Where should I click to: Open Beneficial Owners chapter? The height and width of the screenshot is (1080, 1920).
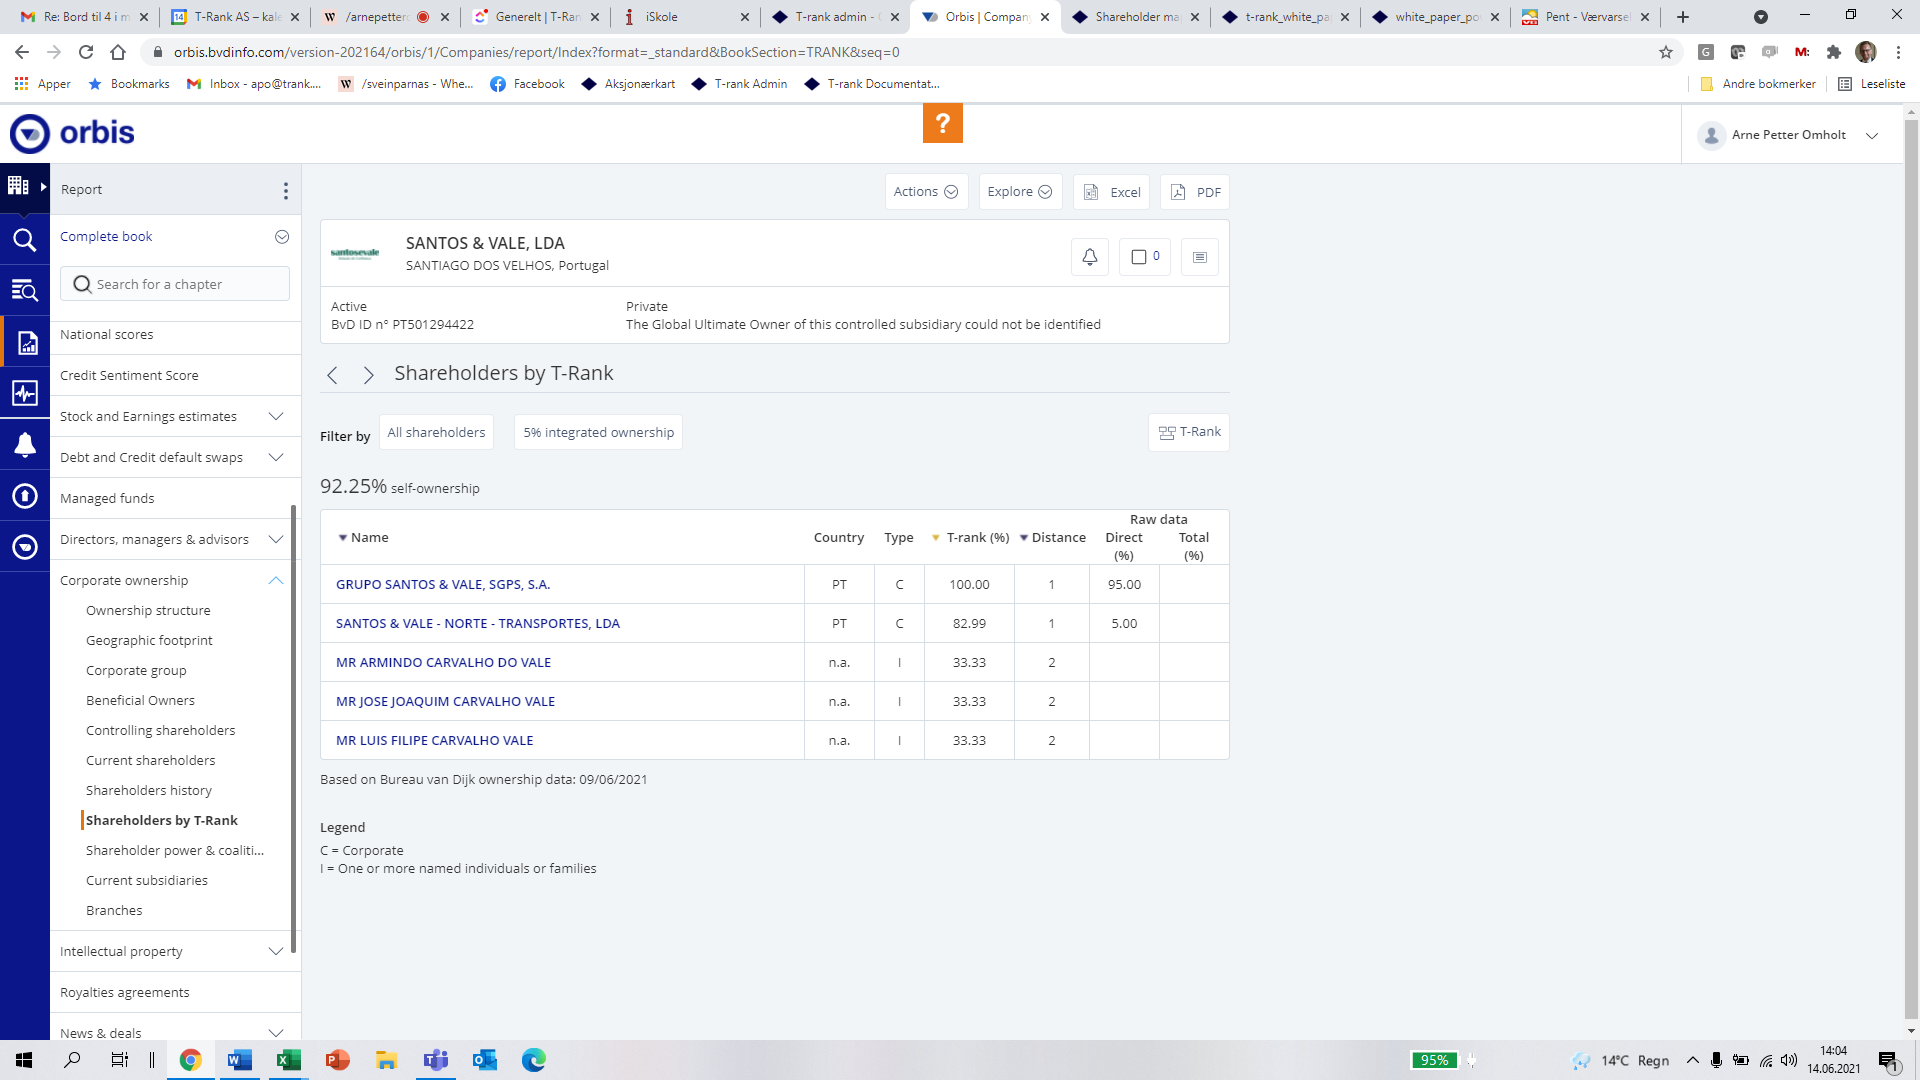tap(140, 700)
